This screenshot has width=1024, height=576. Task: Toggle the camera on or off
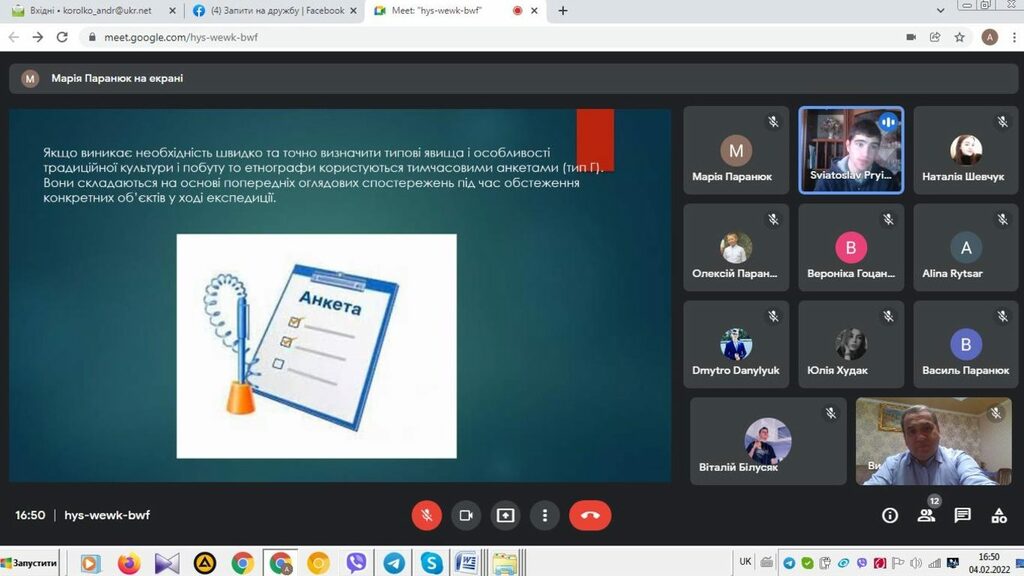click(465, 515)
